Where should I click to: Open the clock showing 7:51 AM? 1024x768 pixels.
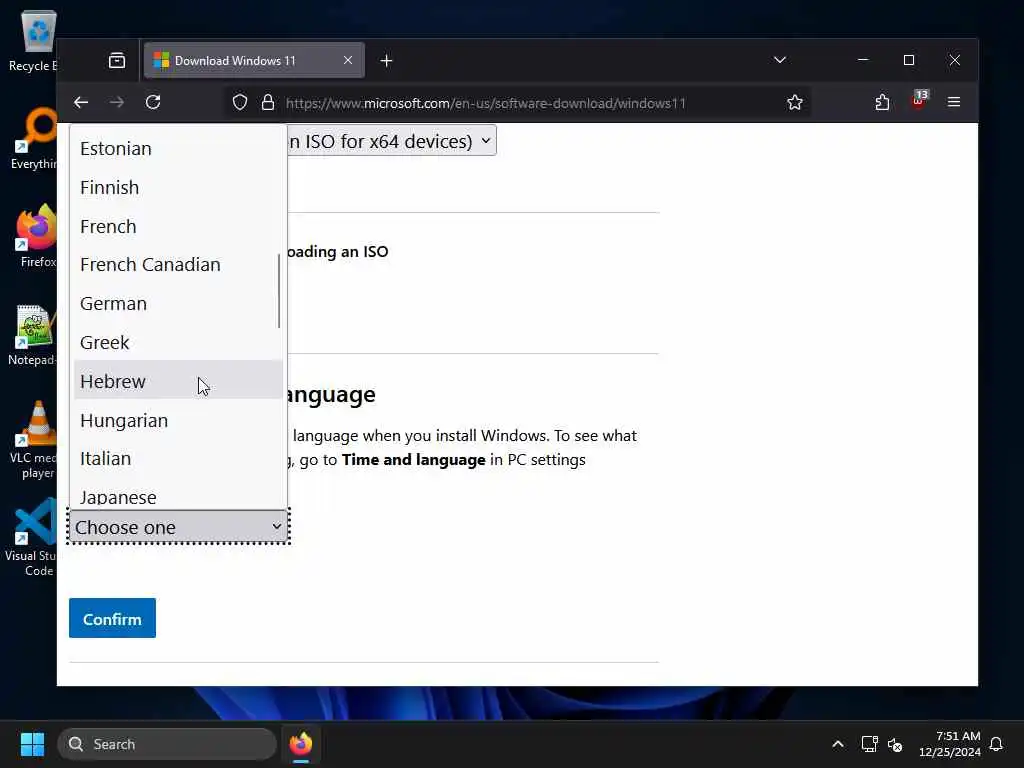pos(950,744)
